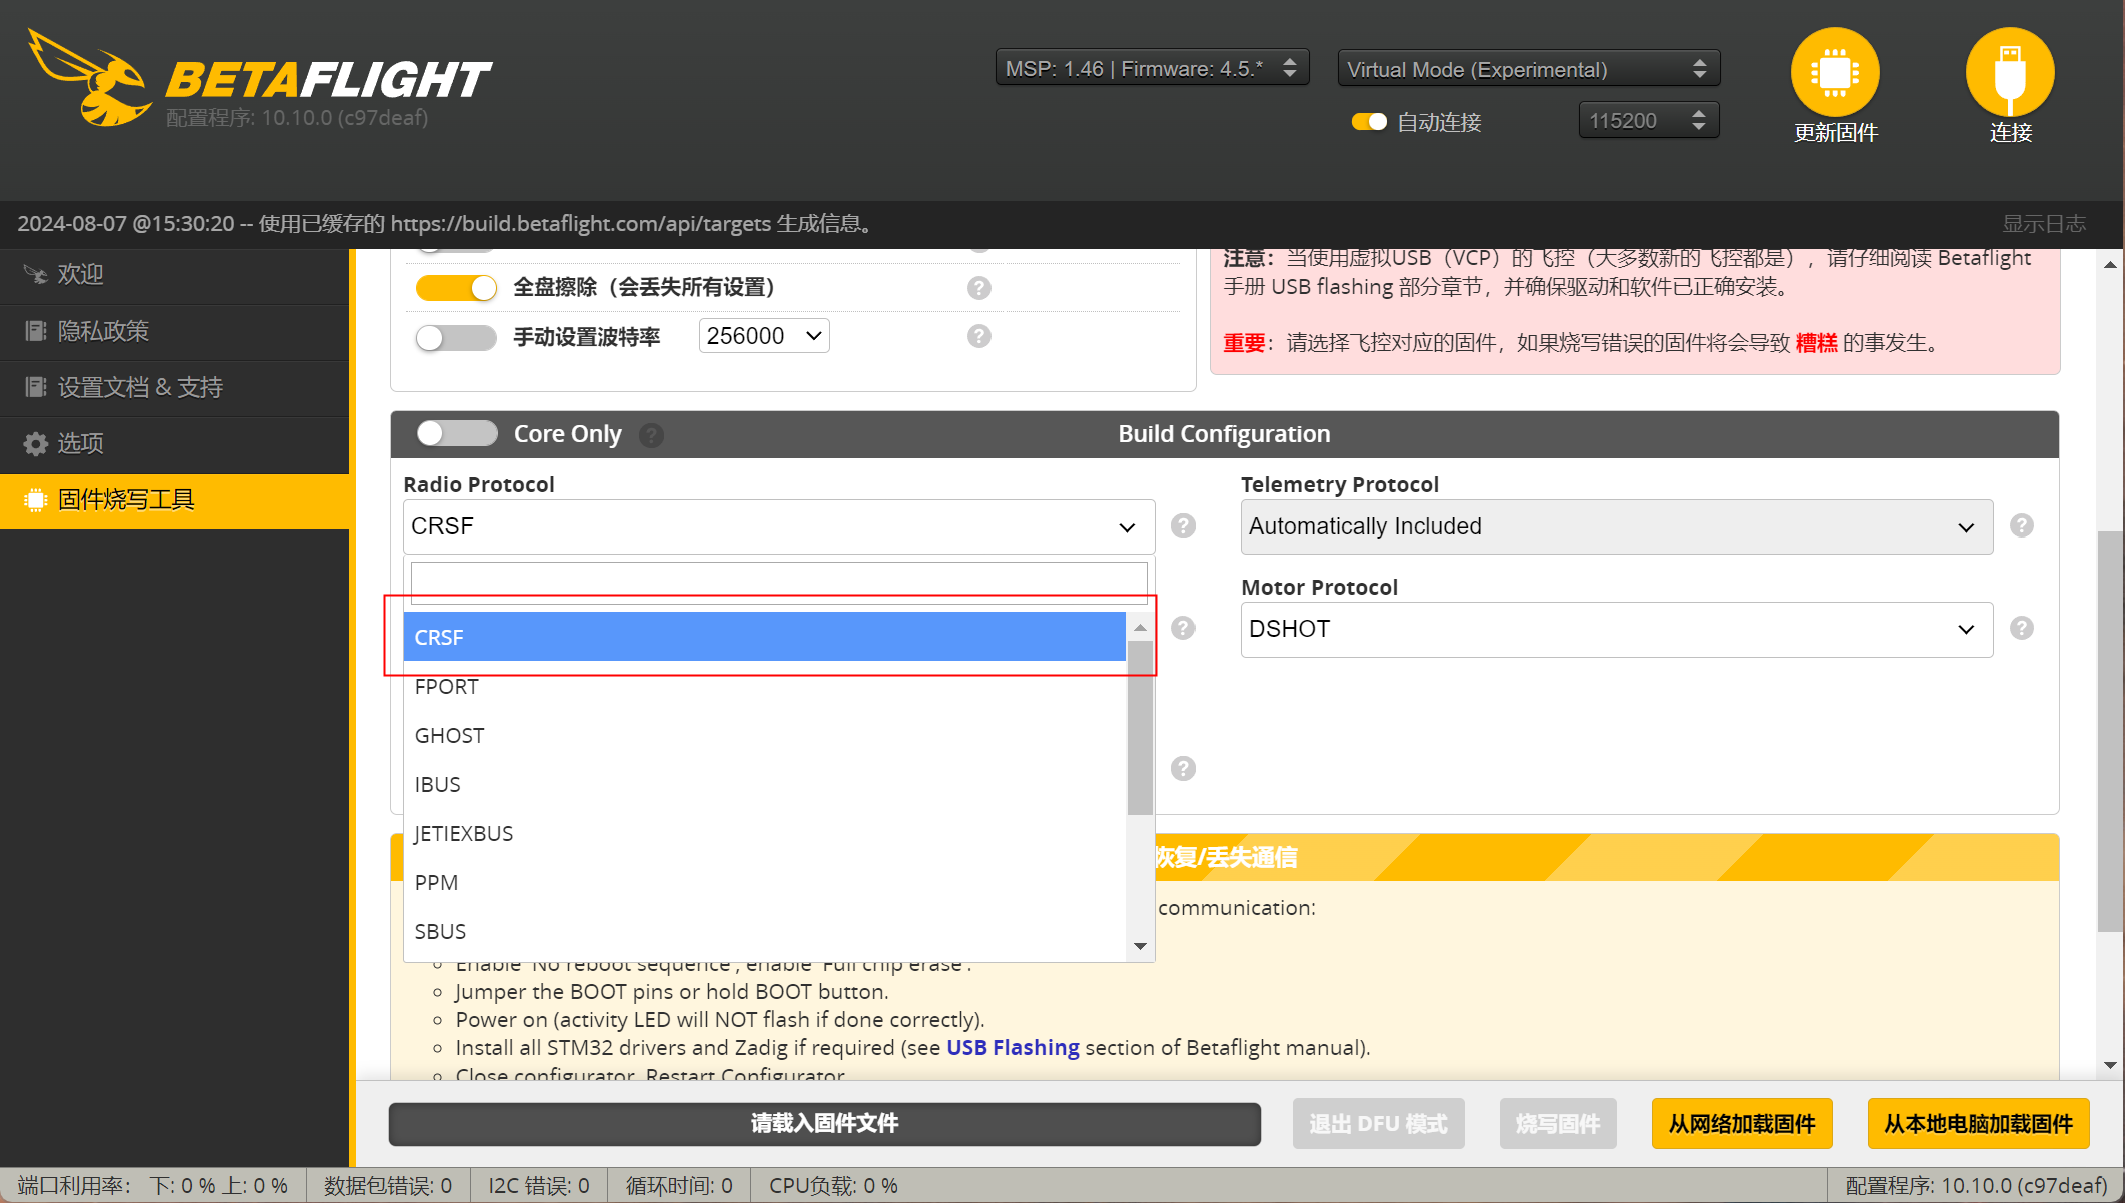2125x1203 pixels.
Task: Select IBUS in radio protocol list
Action: (764, 785)
